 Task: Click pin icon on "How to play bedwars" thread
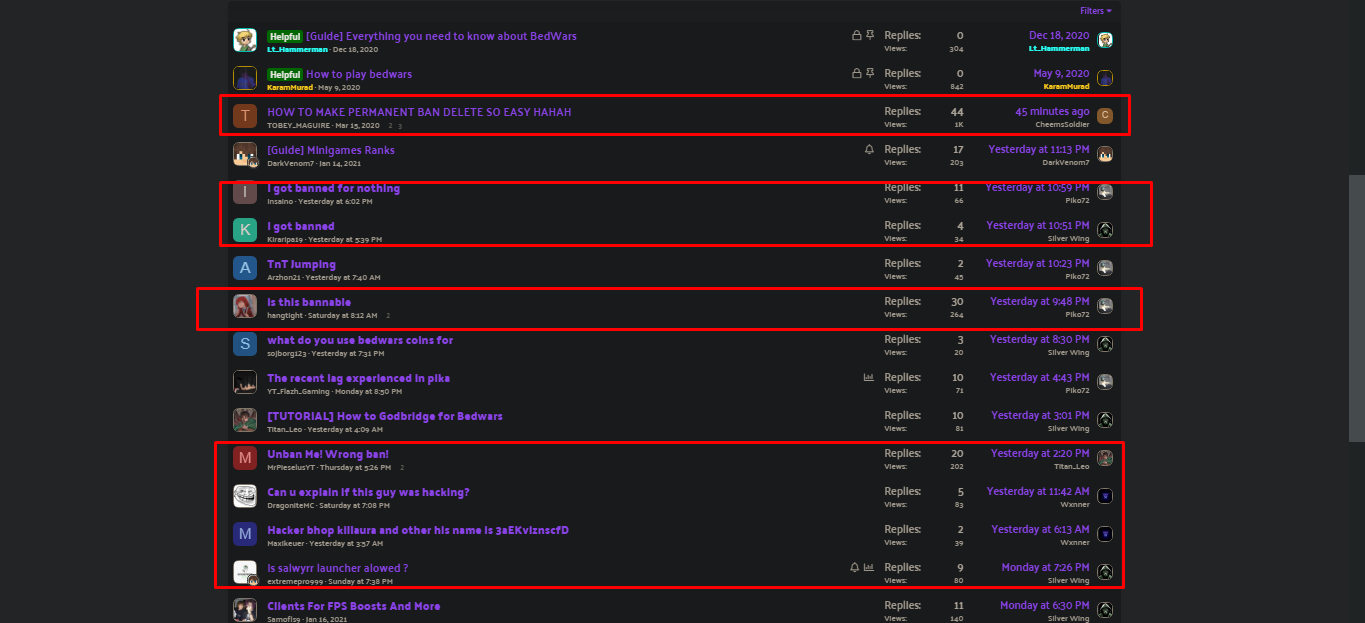click(x=870, y=73)
